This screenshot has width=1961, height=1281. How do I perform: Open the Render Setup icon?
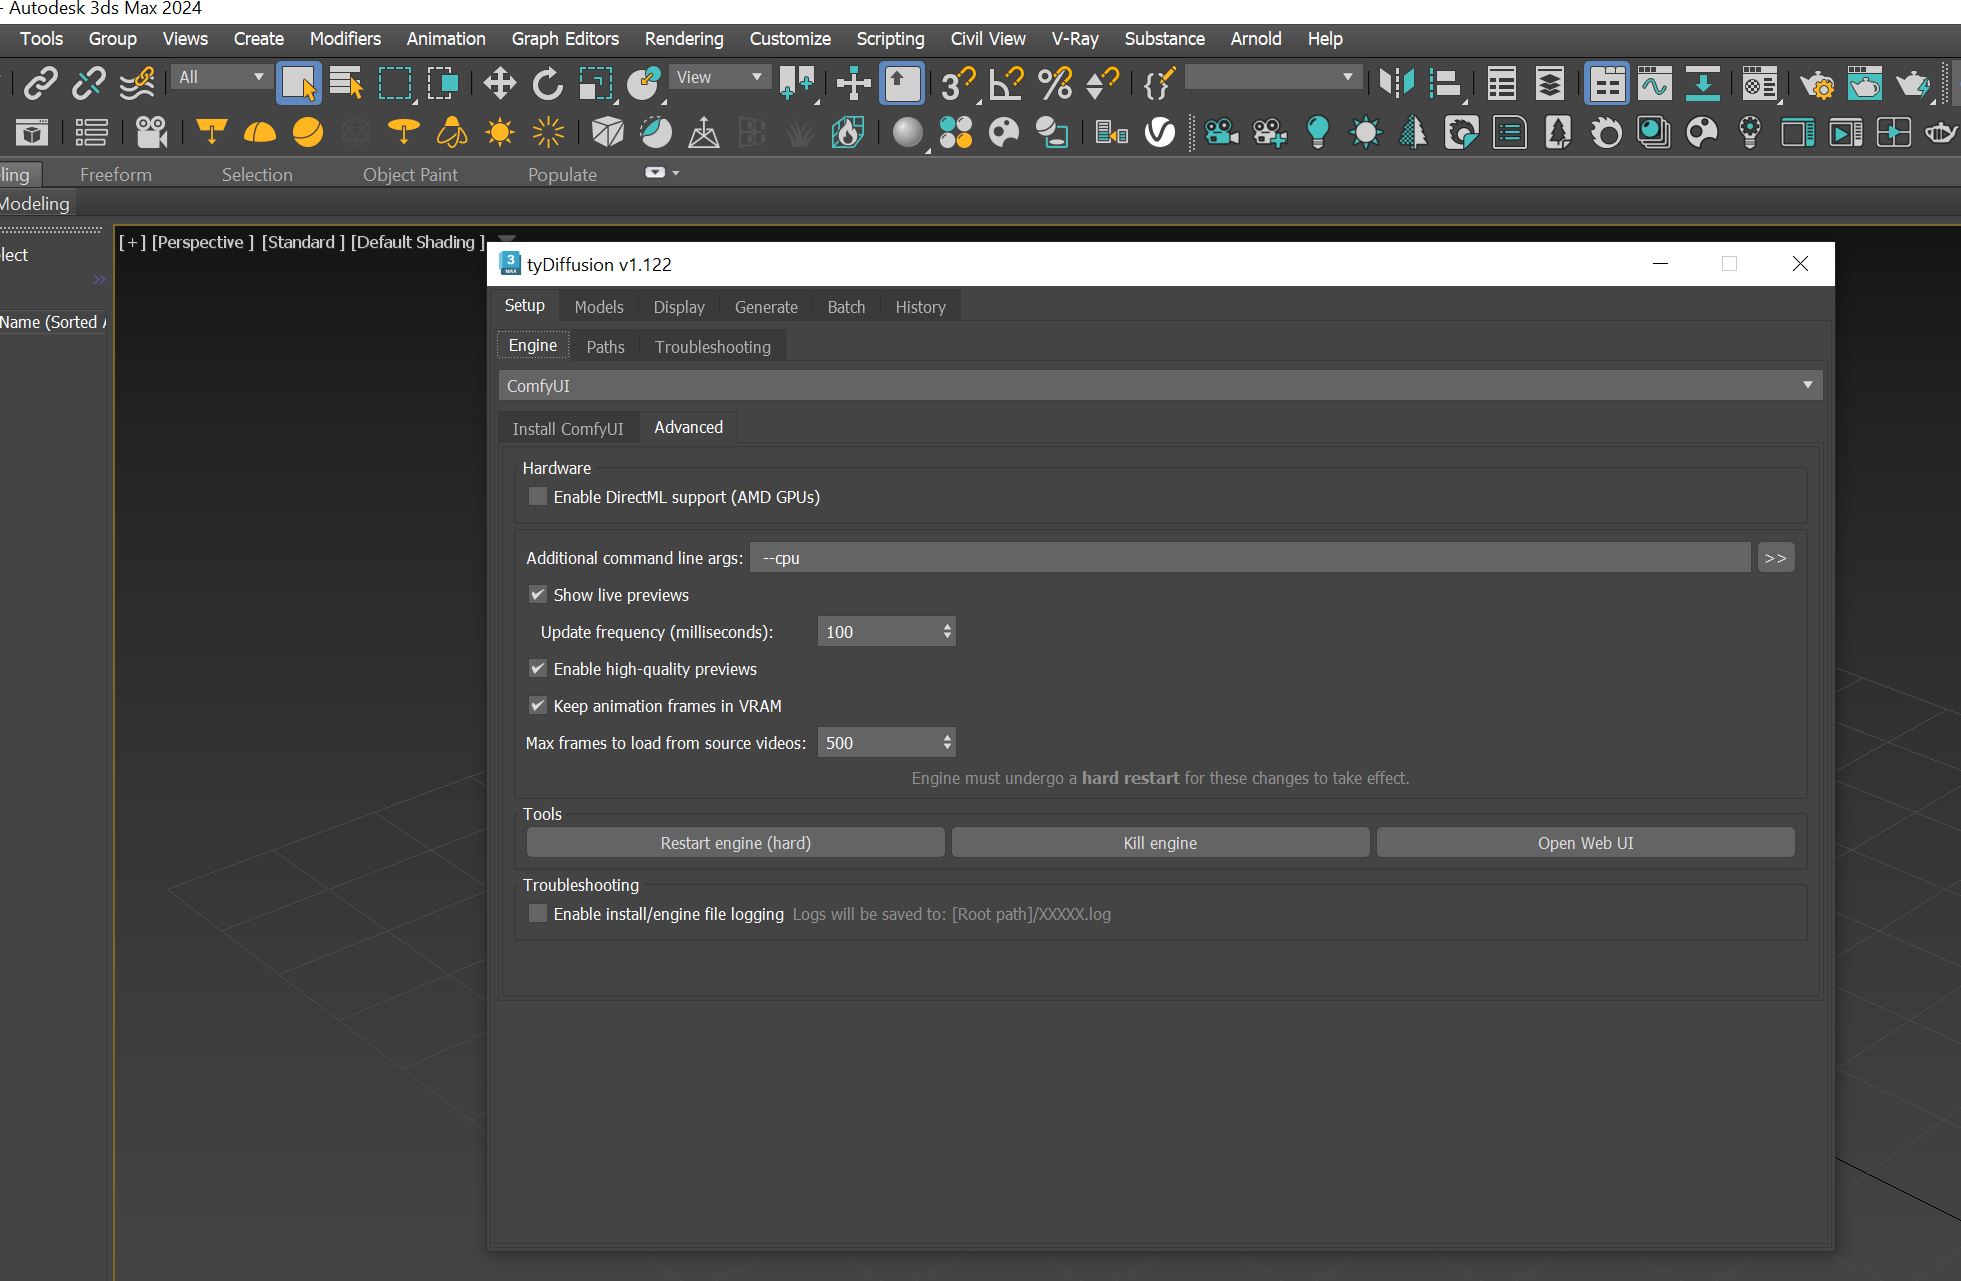[1816, 83]
